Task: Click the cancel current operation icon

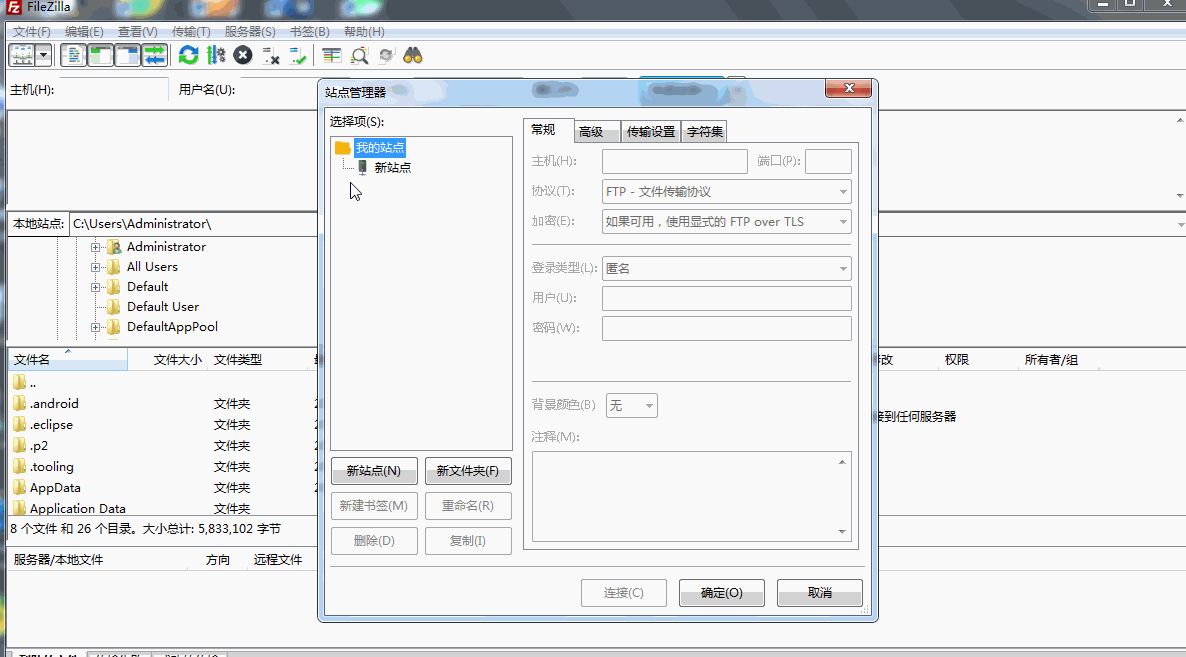Action: (243, 55)
